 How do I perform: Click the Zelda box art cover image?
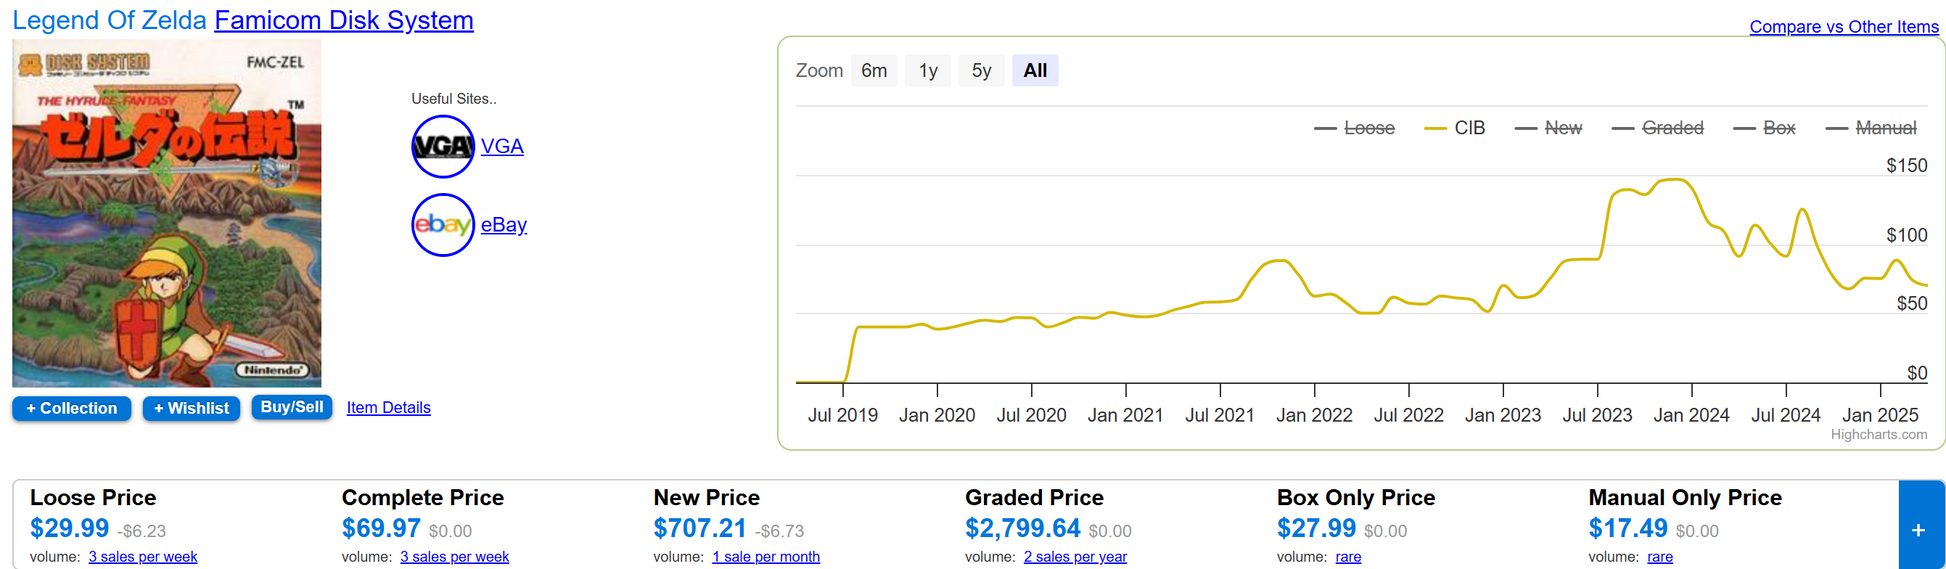[167, 213]
